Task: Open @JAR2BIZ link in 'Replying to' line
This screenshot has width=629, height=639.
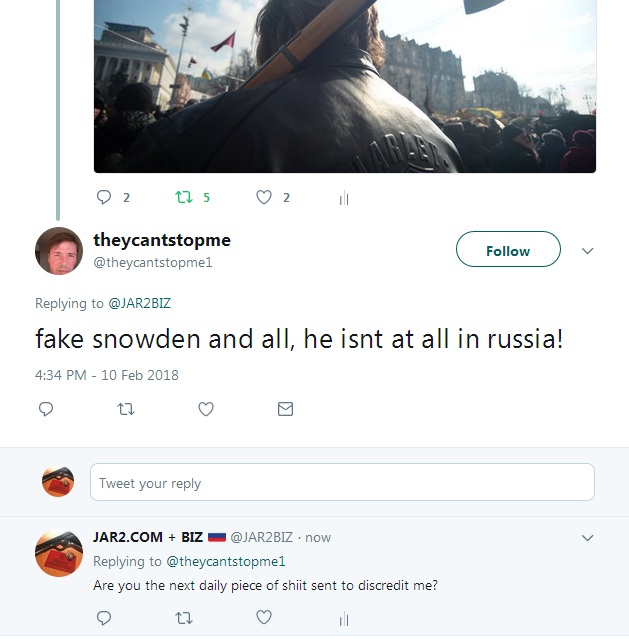Action: (141, 303)
